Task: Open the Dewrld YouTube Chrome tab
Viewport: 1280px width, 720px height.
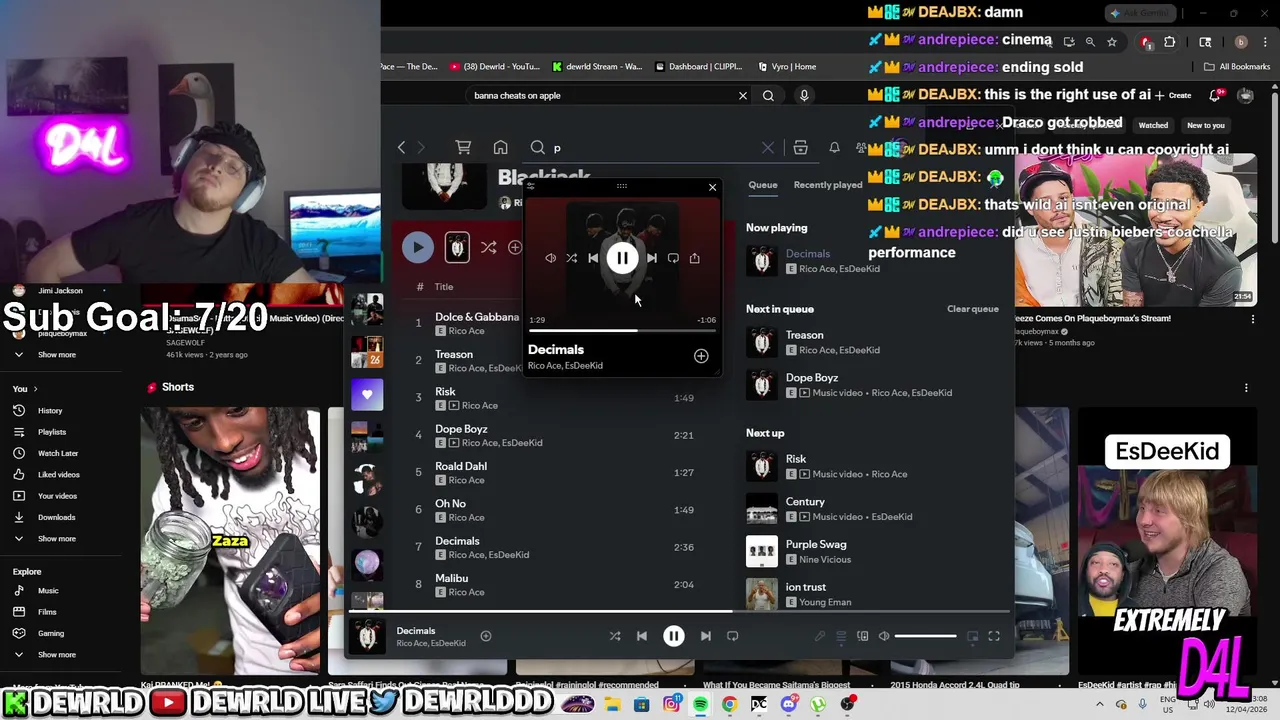Action: pos(495,67)
